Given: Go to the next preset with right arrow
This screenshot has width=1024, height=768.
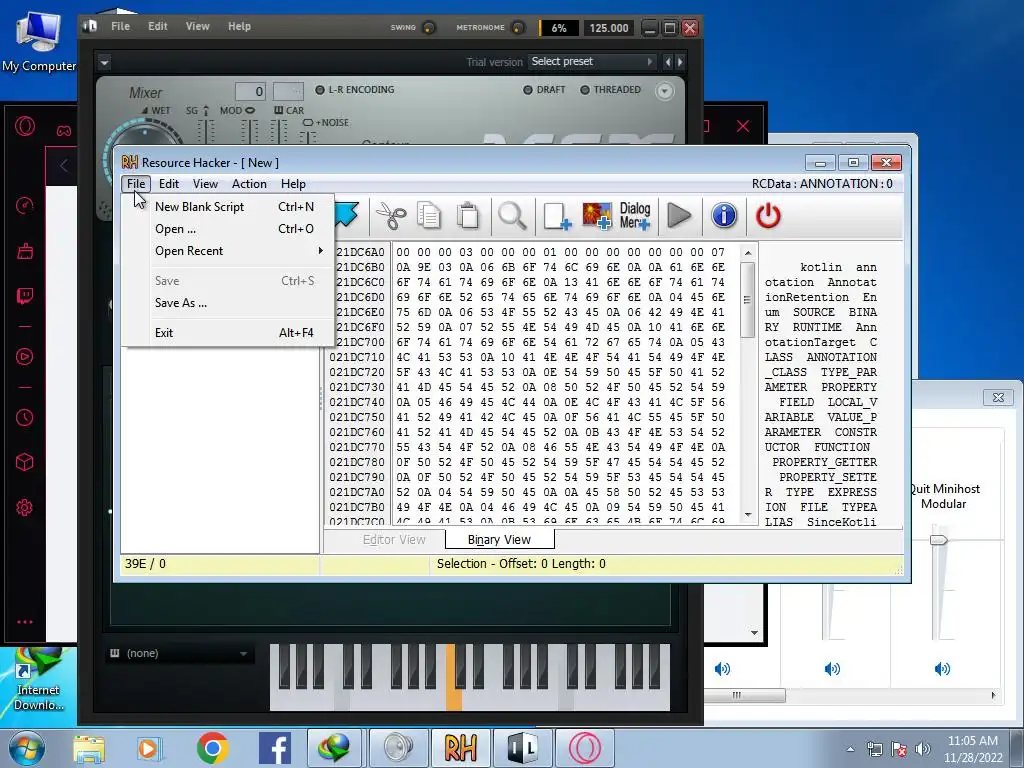Looking at the screenshot, I should coord(680,61).
